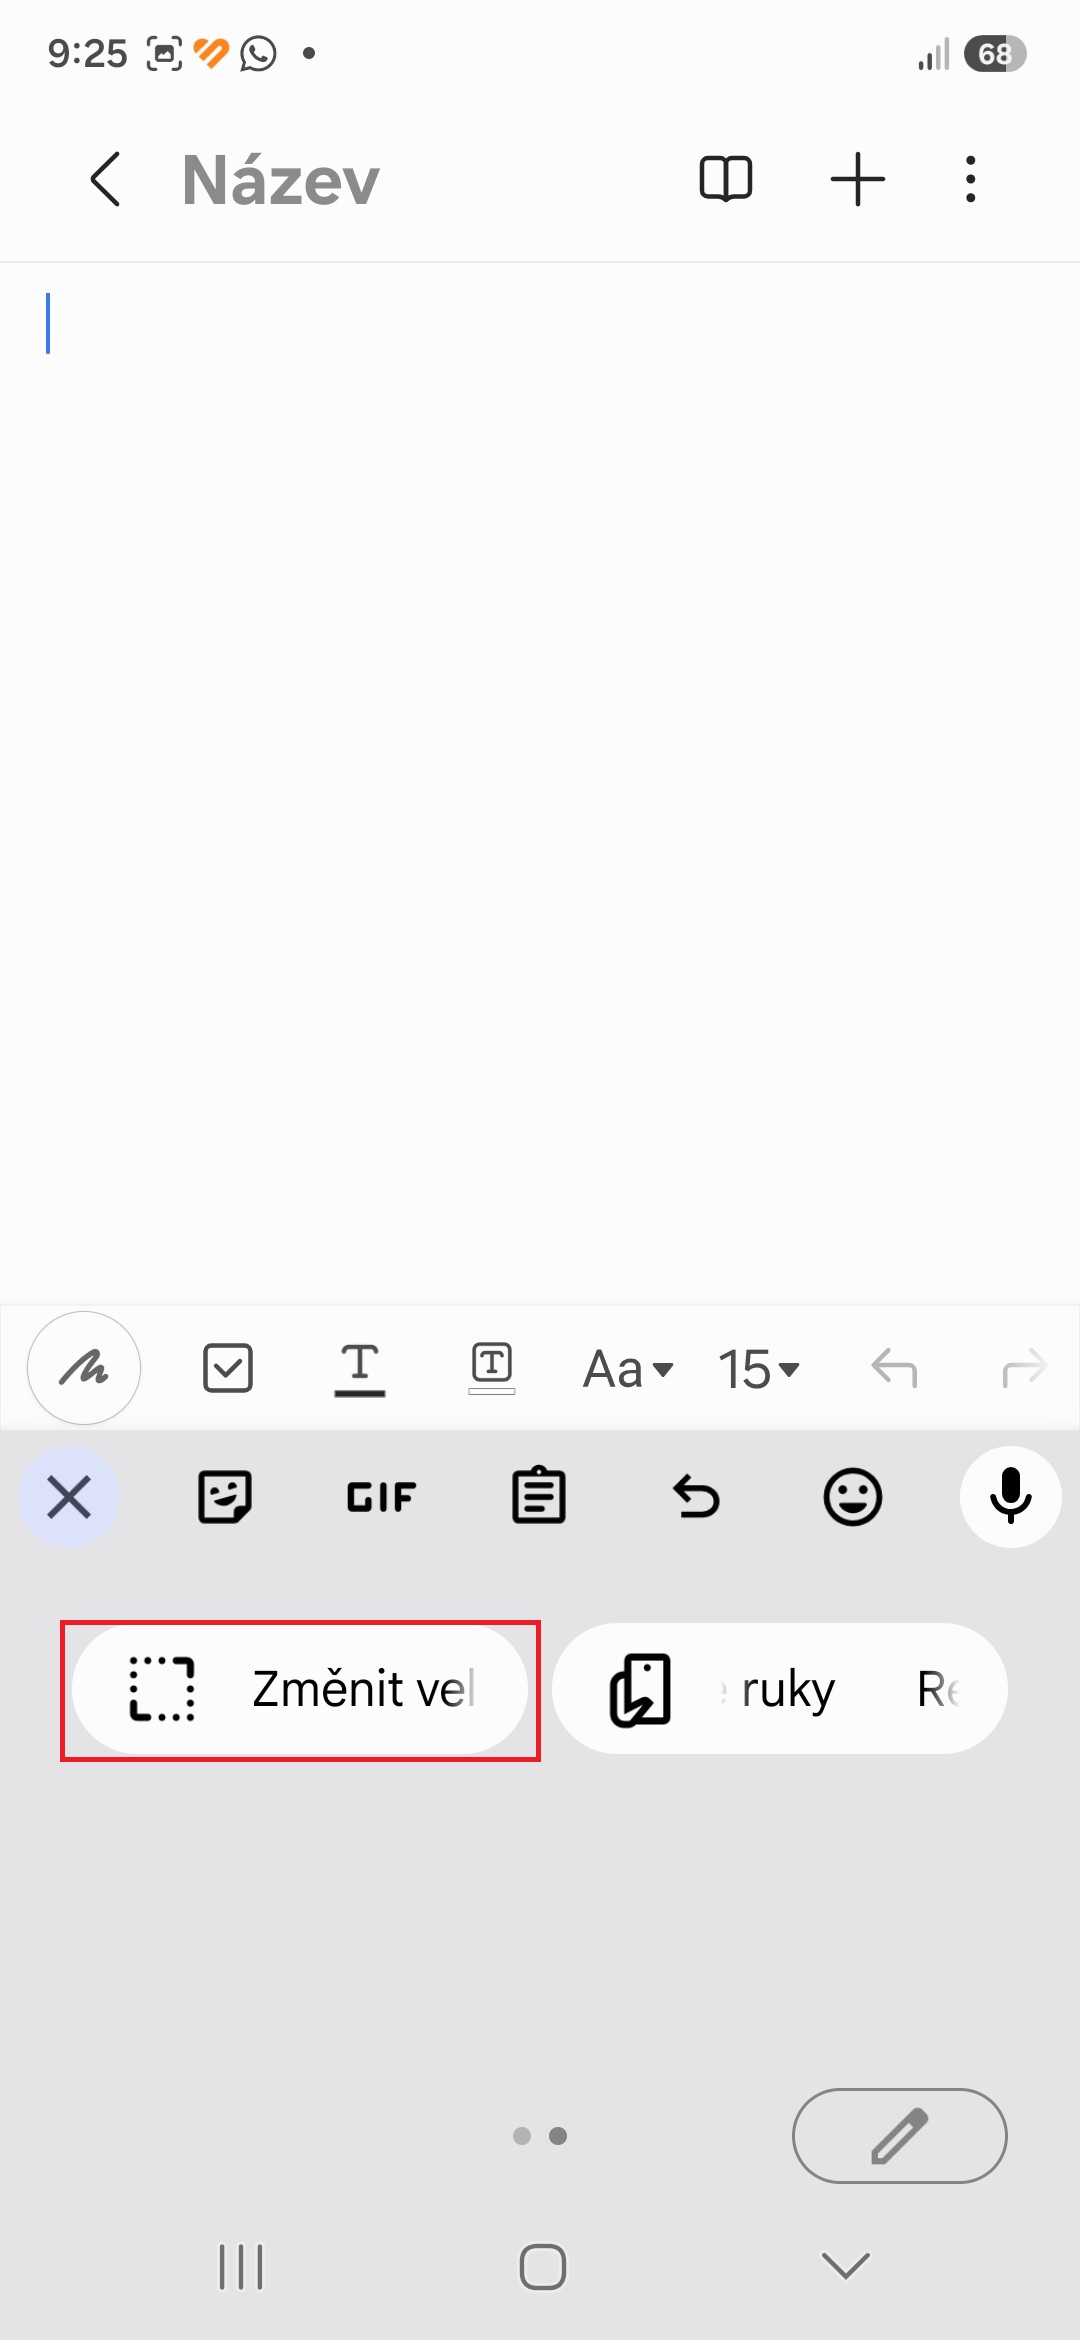1080x2340 pixels.
Task: Open the three-dot more options menu
Action: (970, 180)
